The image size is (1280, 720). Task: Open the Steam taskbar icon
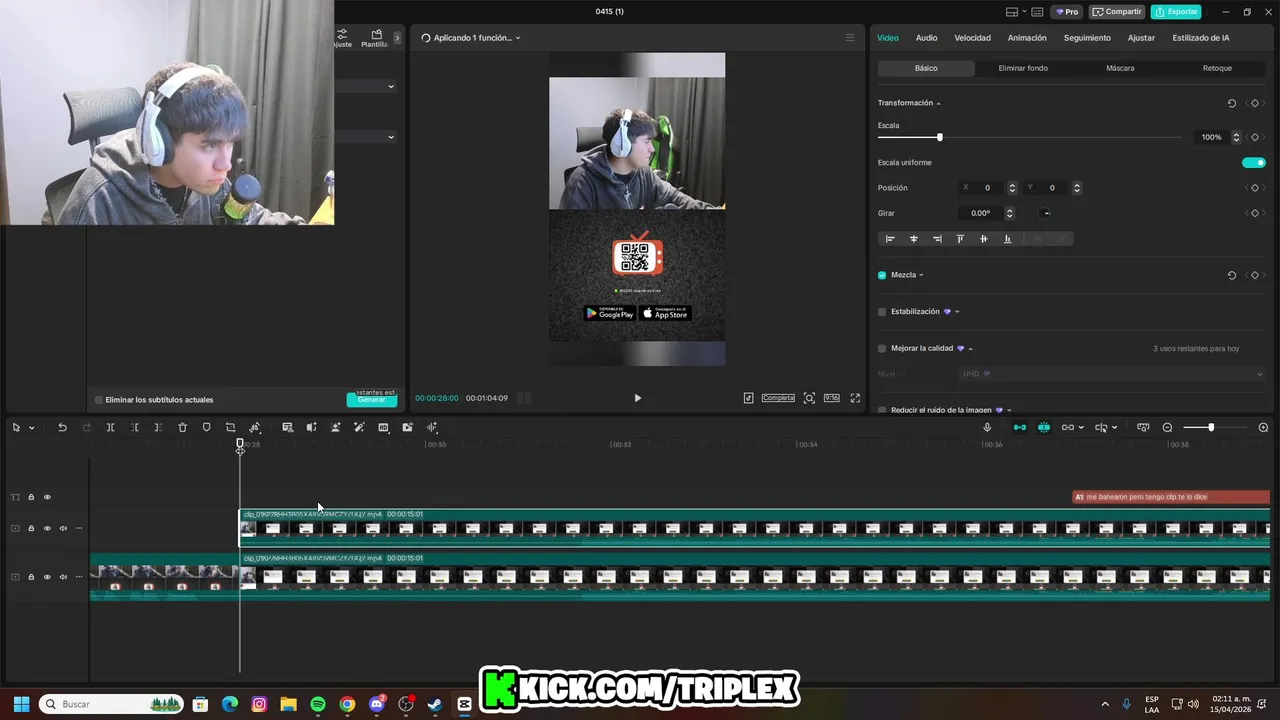point(435,704)
